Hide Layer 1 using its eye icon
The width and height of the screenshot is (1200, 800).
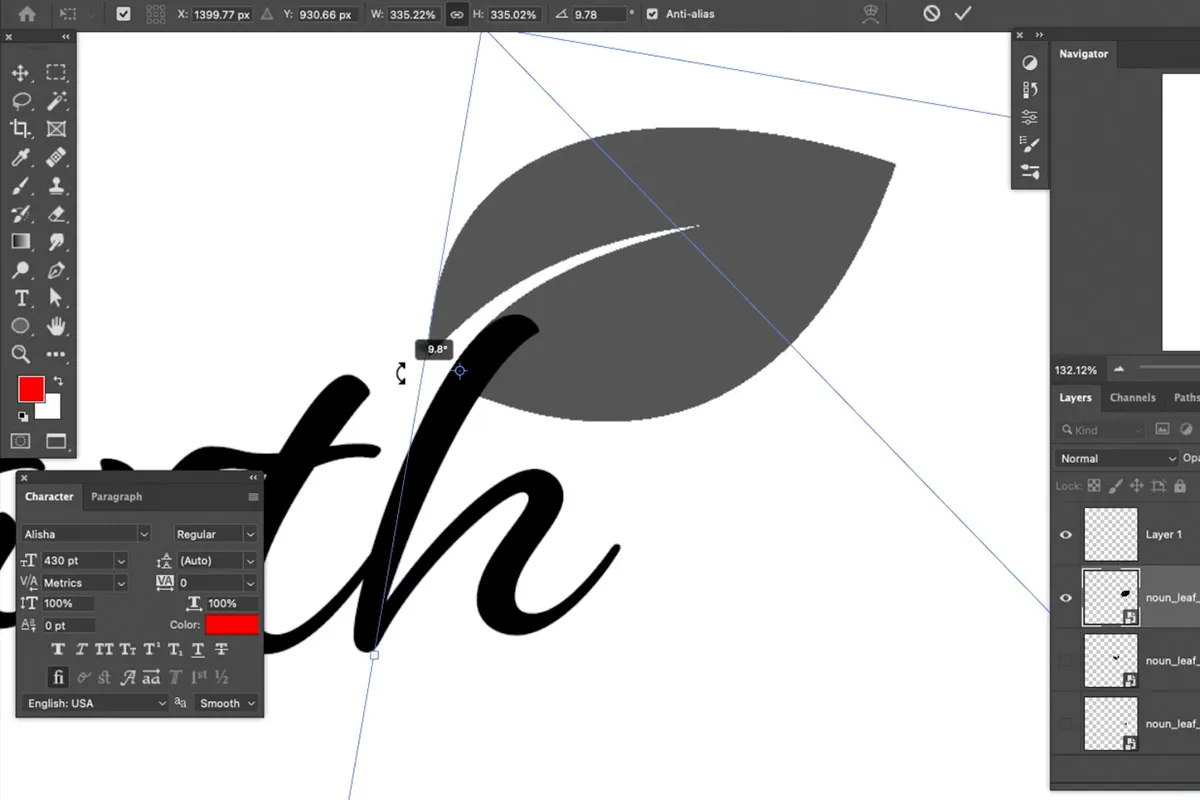coord(1065,534)
